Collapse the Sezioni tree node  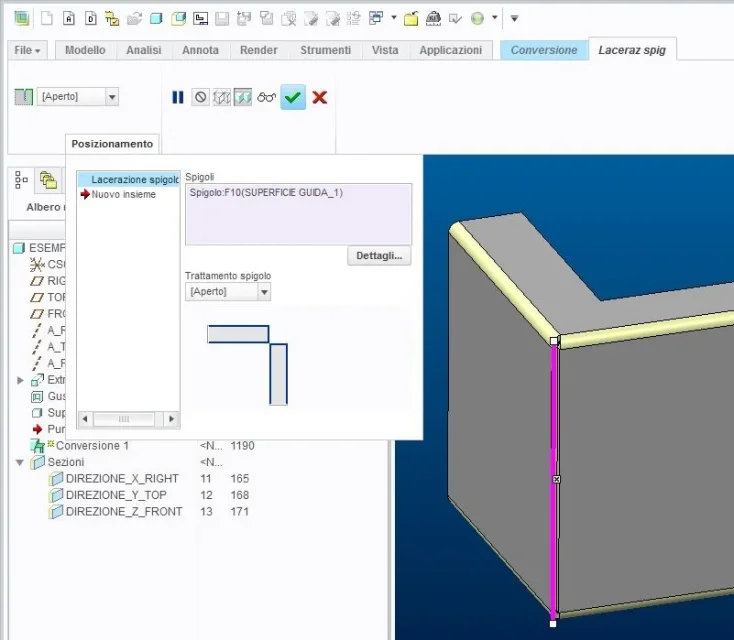pos(21,462)
